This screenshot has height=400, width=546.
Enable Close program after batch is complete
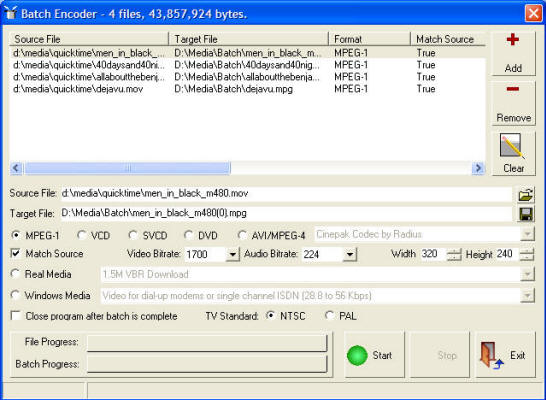(15, 315)
